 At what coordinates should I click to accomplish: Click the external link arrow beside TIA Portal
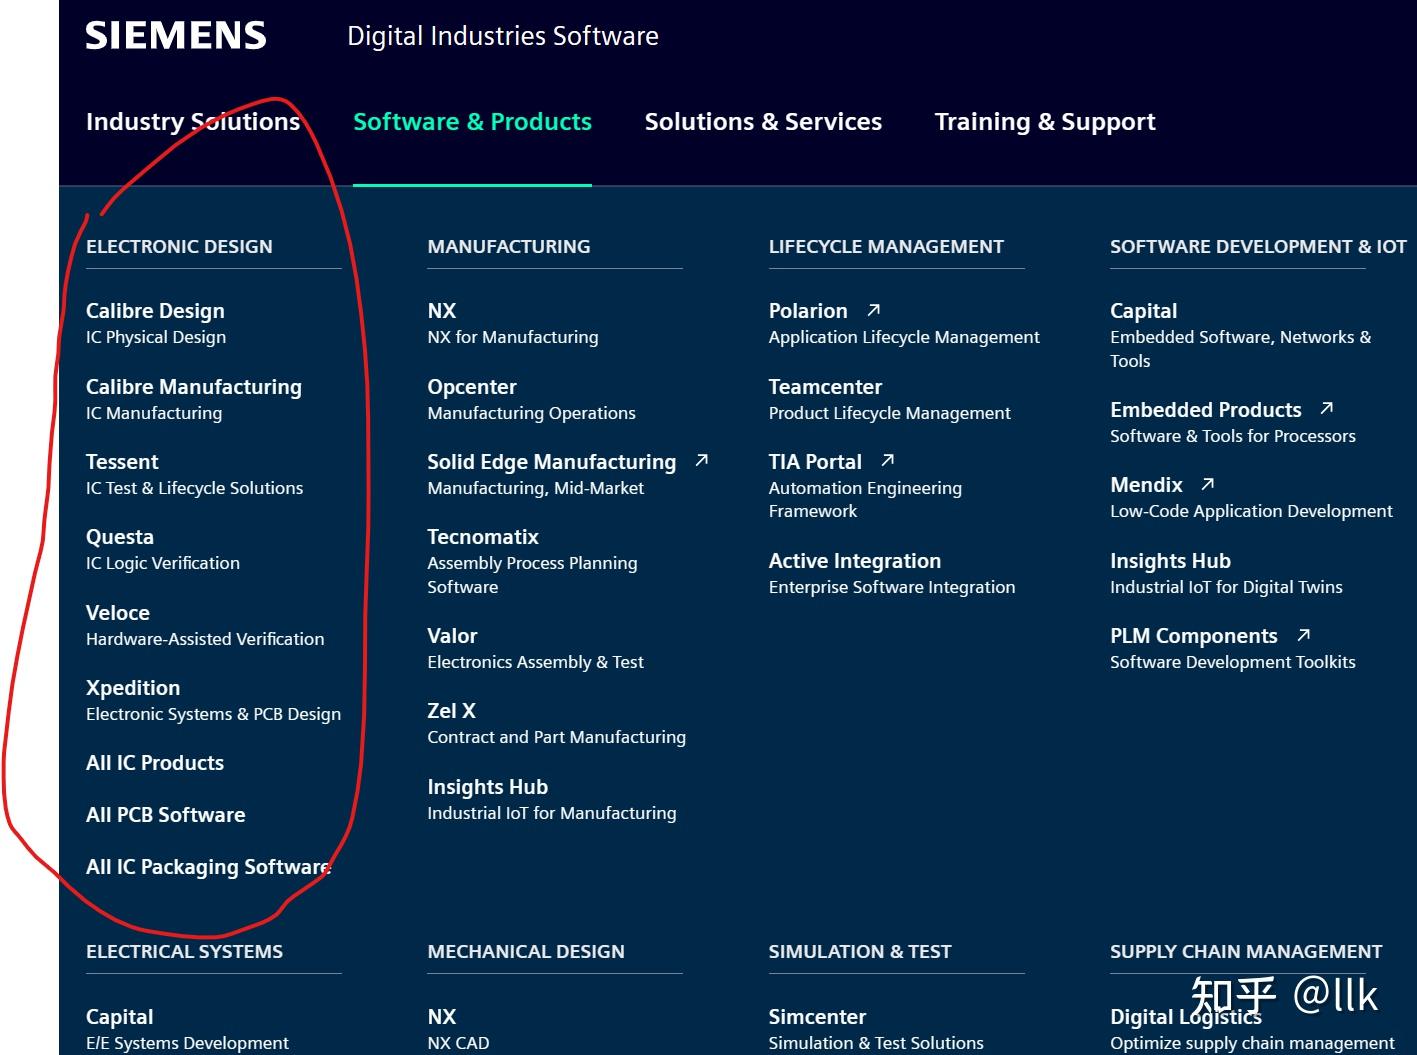click(886, 460)
